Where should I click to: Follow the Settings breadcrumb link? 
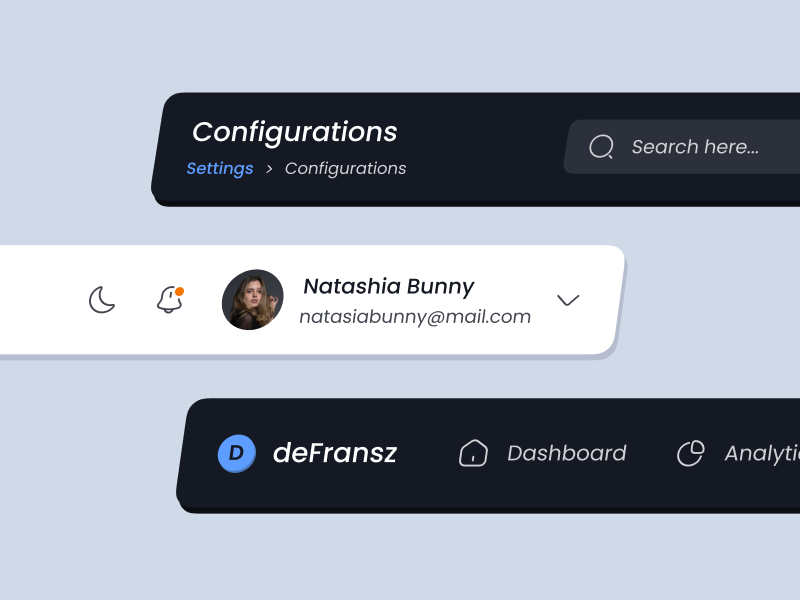220,169
